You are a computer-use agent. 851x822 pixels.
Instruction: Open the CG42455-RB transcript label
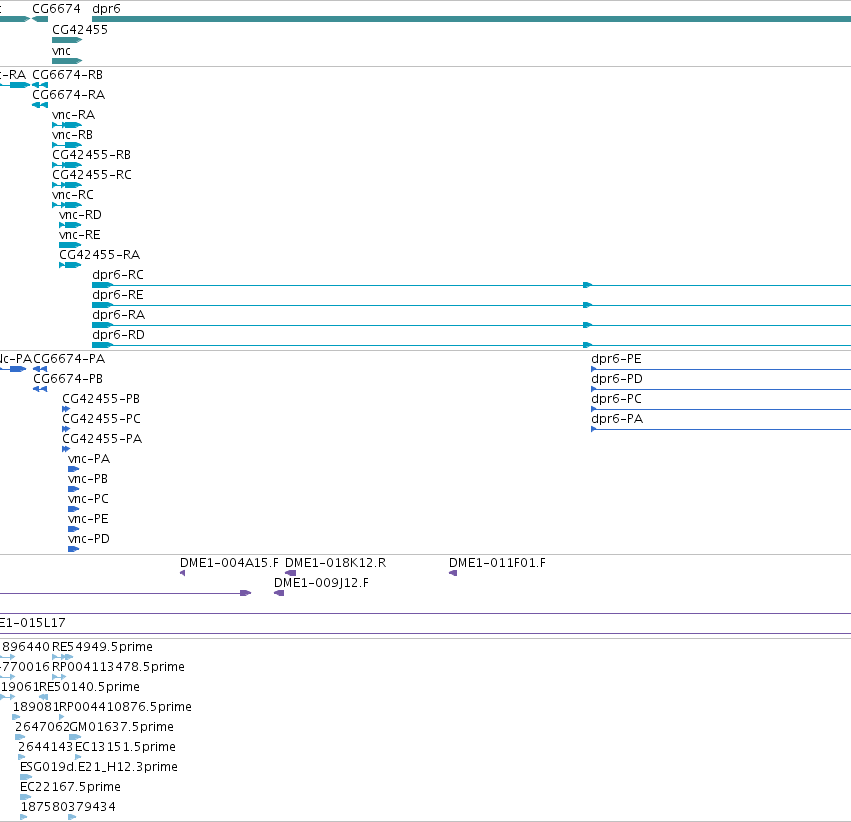coord(91,155)
